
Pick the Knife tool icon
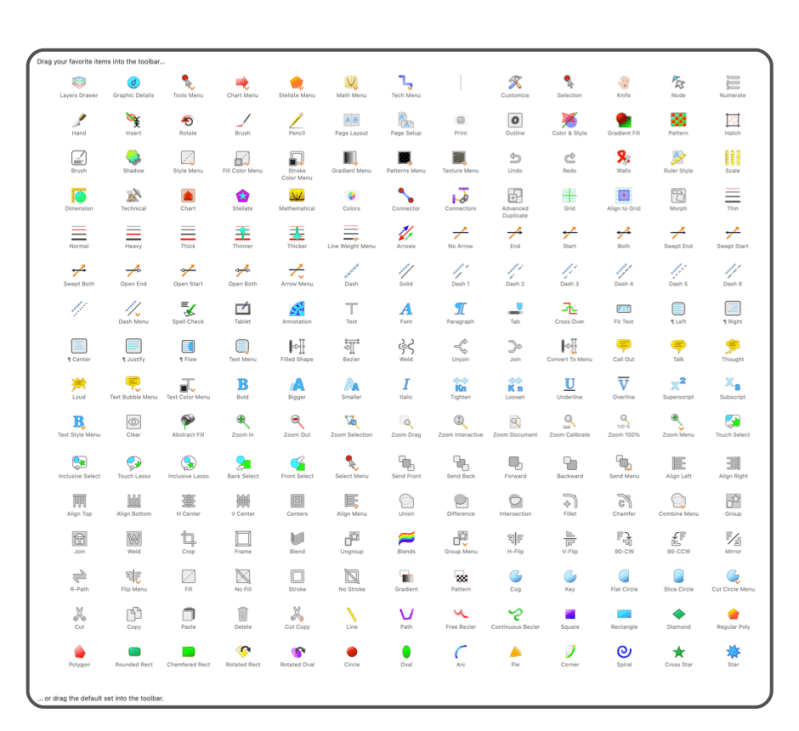(624, 83)
